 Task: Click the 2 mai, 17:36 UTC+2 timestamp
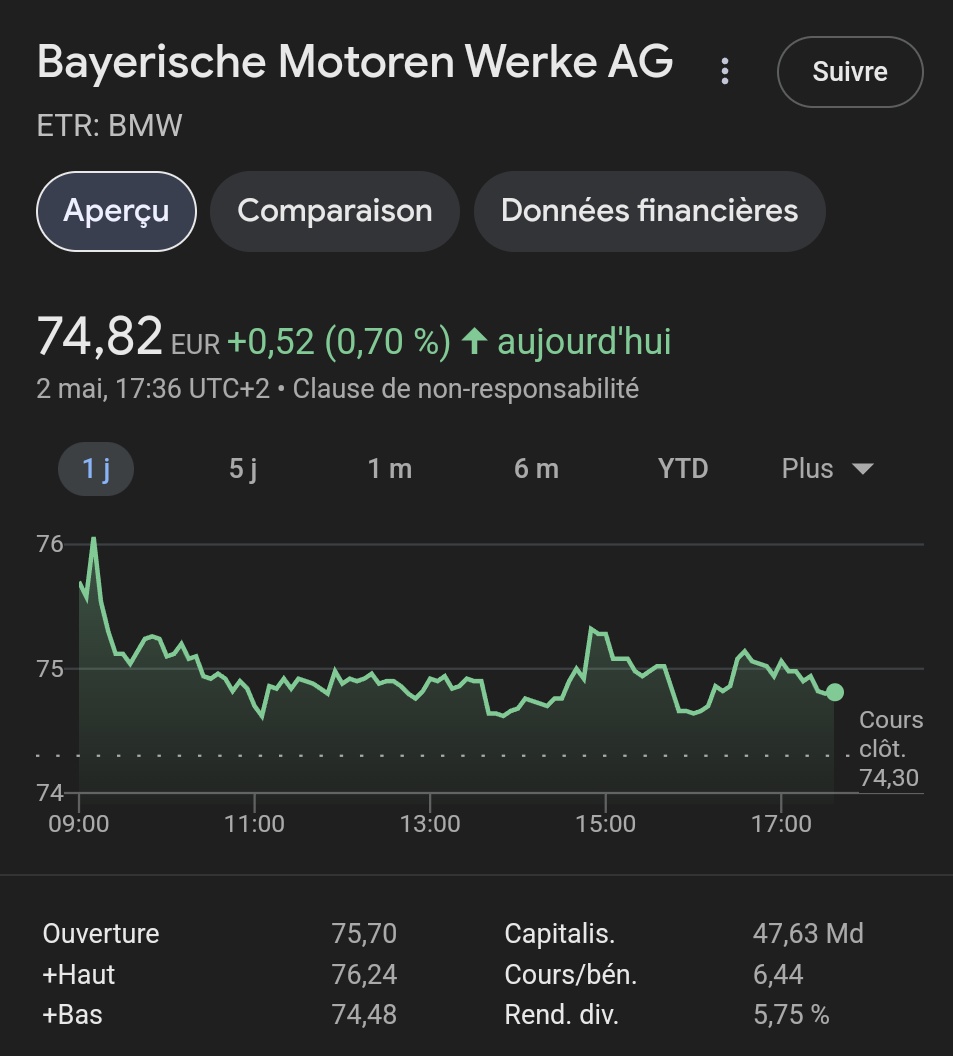[x=153, y=389]
